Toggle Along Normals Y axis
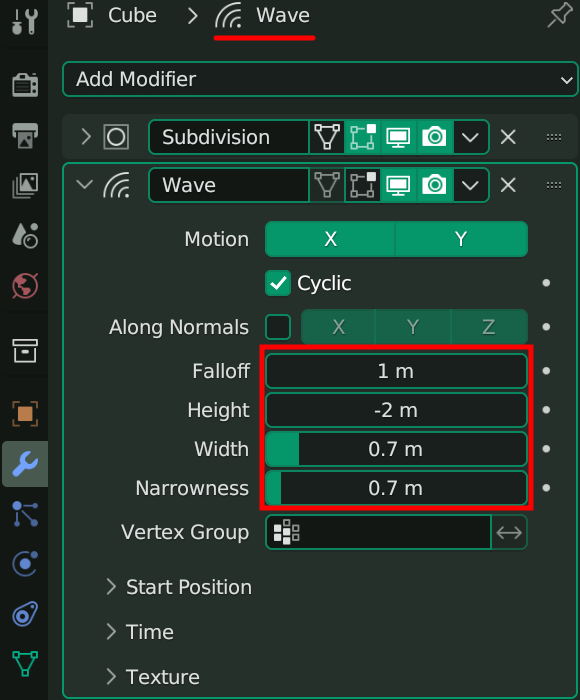580x700 pixels. click(413, 327)
